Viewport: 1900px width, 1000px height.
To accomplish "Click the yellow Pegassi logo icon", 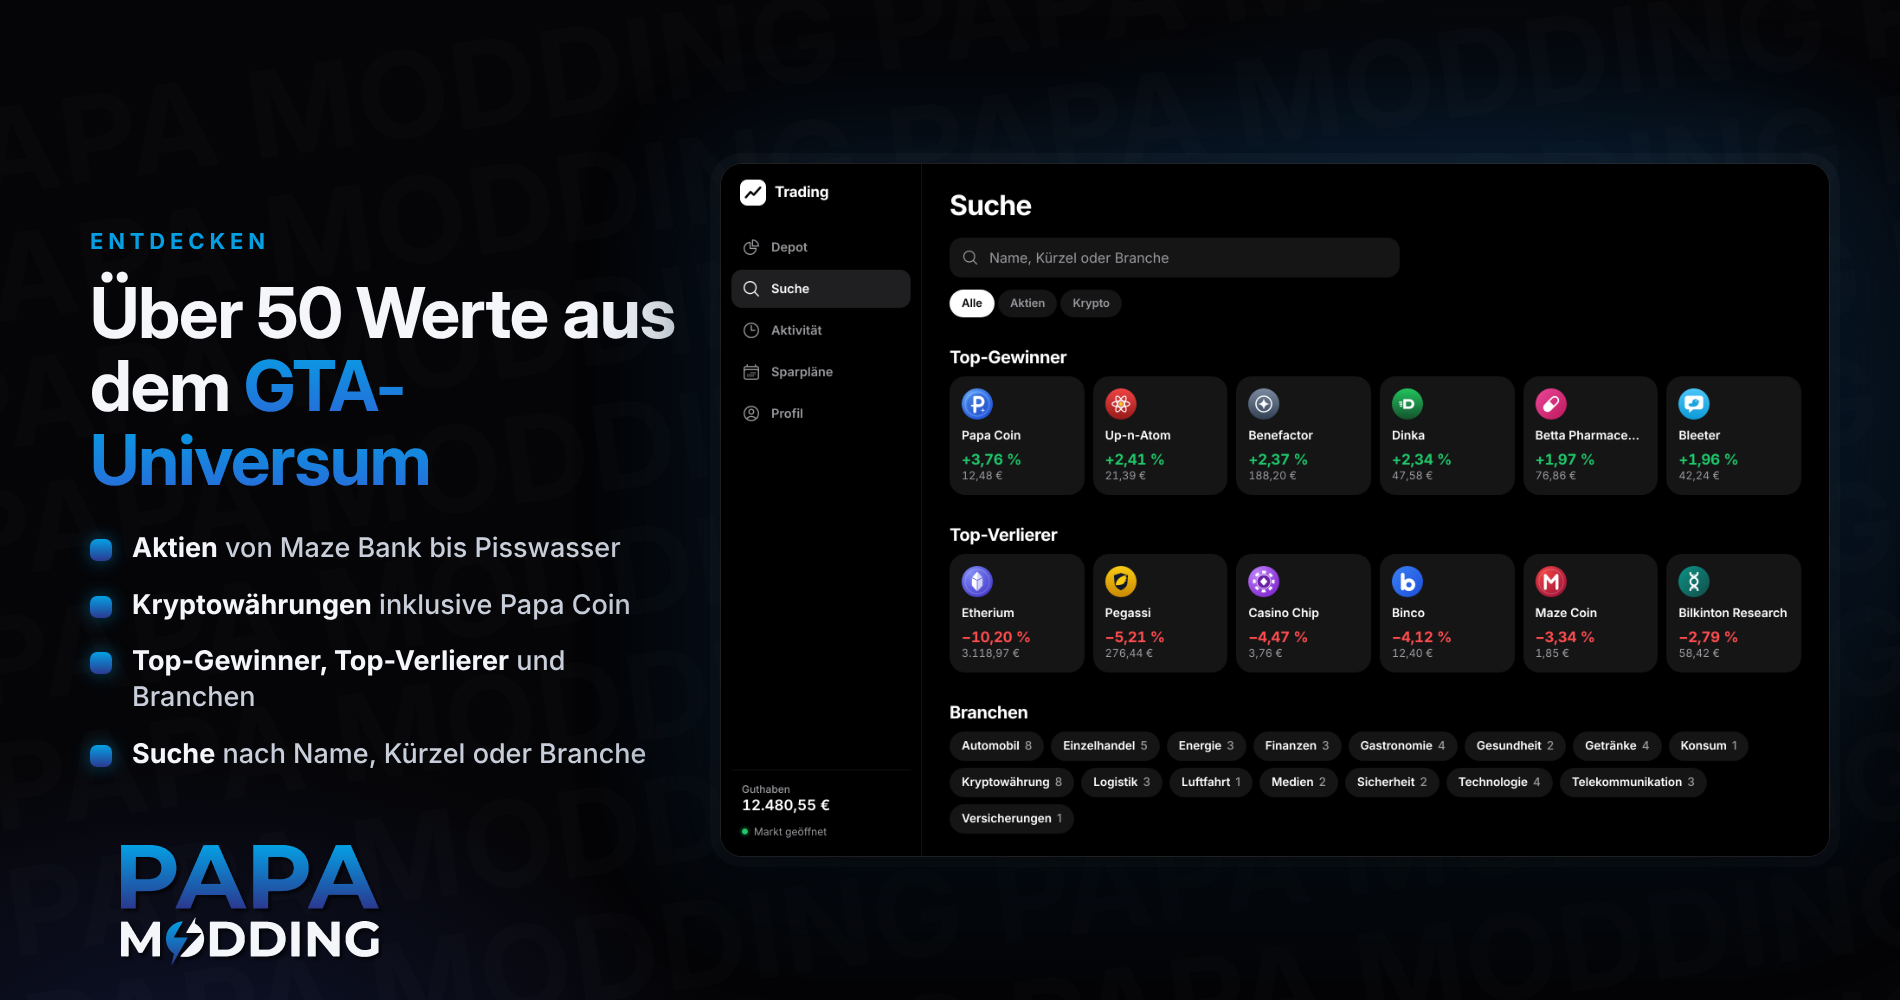I will pyautogui.click(x=1120, y=581).
